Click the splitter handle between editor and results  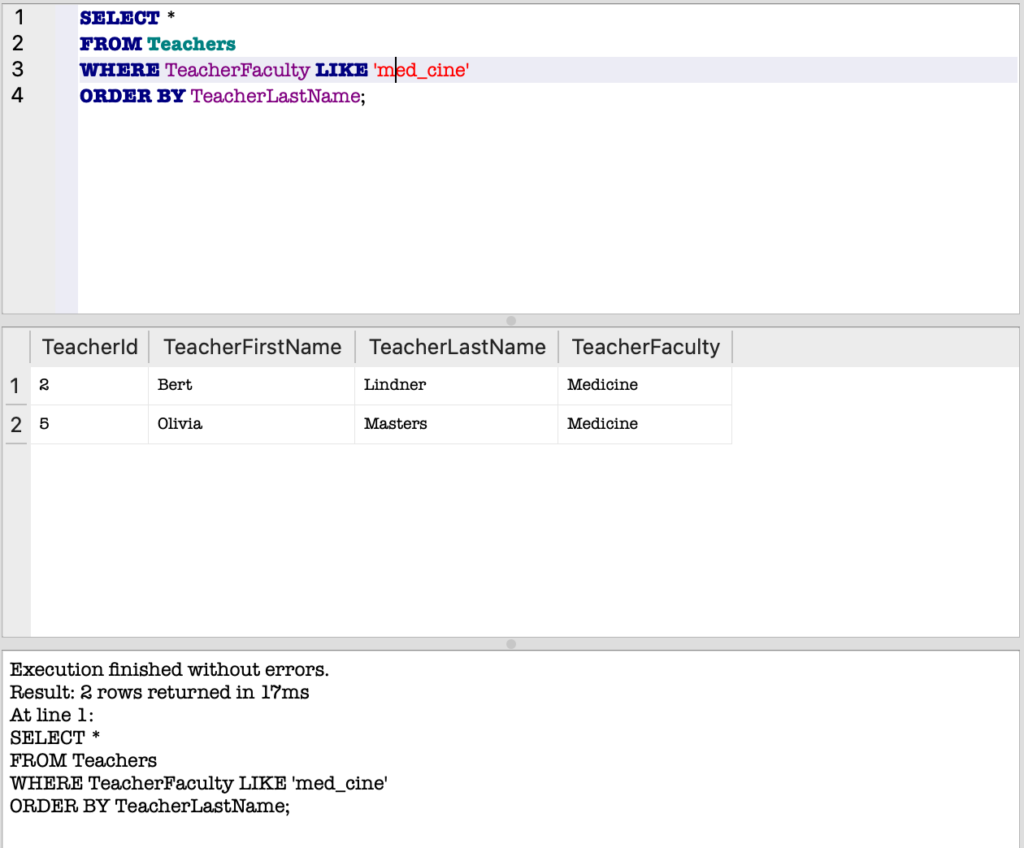click(x=511, y=320)
